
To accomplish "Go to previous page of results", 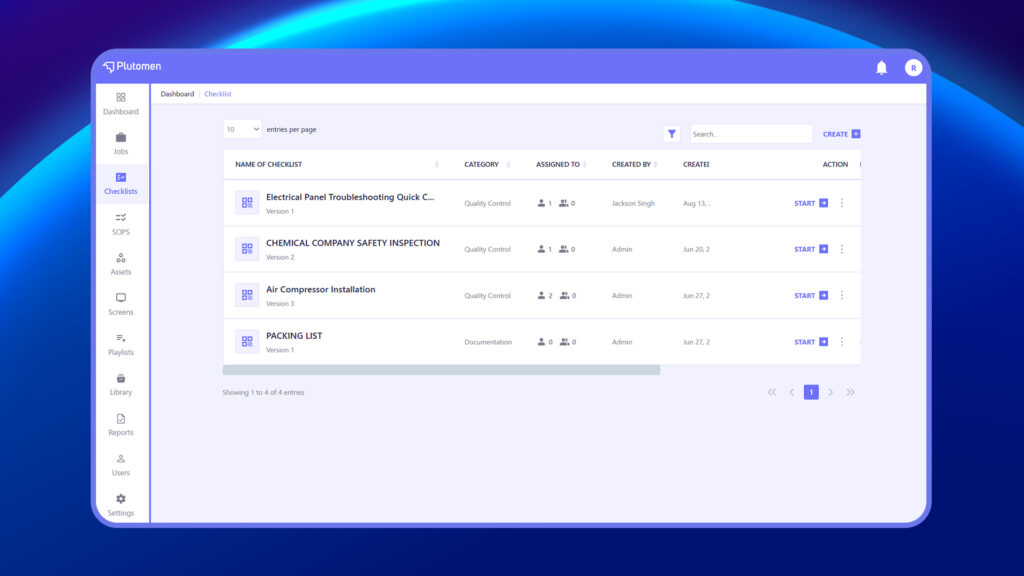I will pyautogui.click(x=792, y=392).
